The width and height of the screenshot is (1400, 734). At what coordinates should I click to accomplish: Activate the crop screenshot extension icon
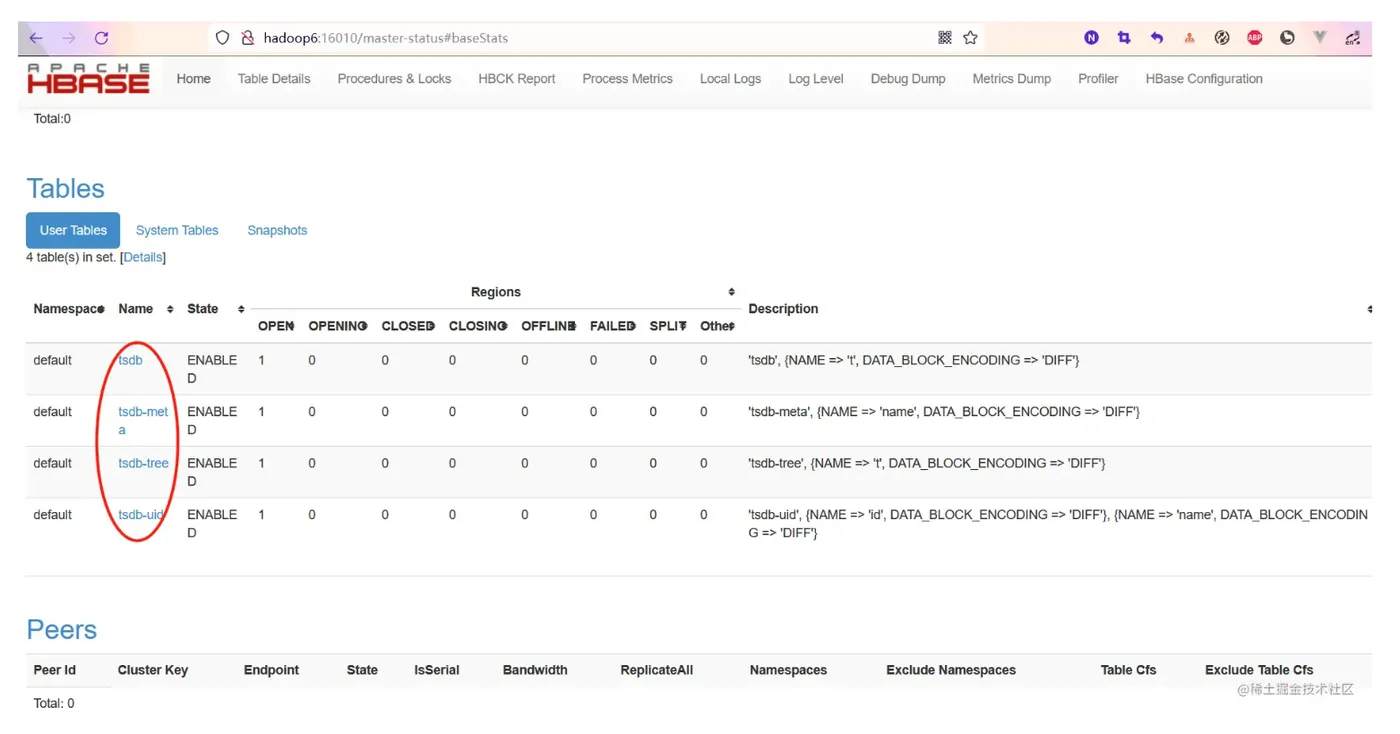1124,38
